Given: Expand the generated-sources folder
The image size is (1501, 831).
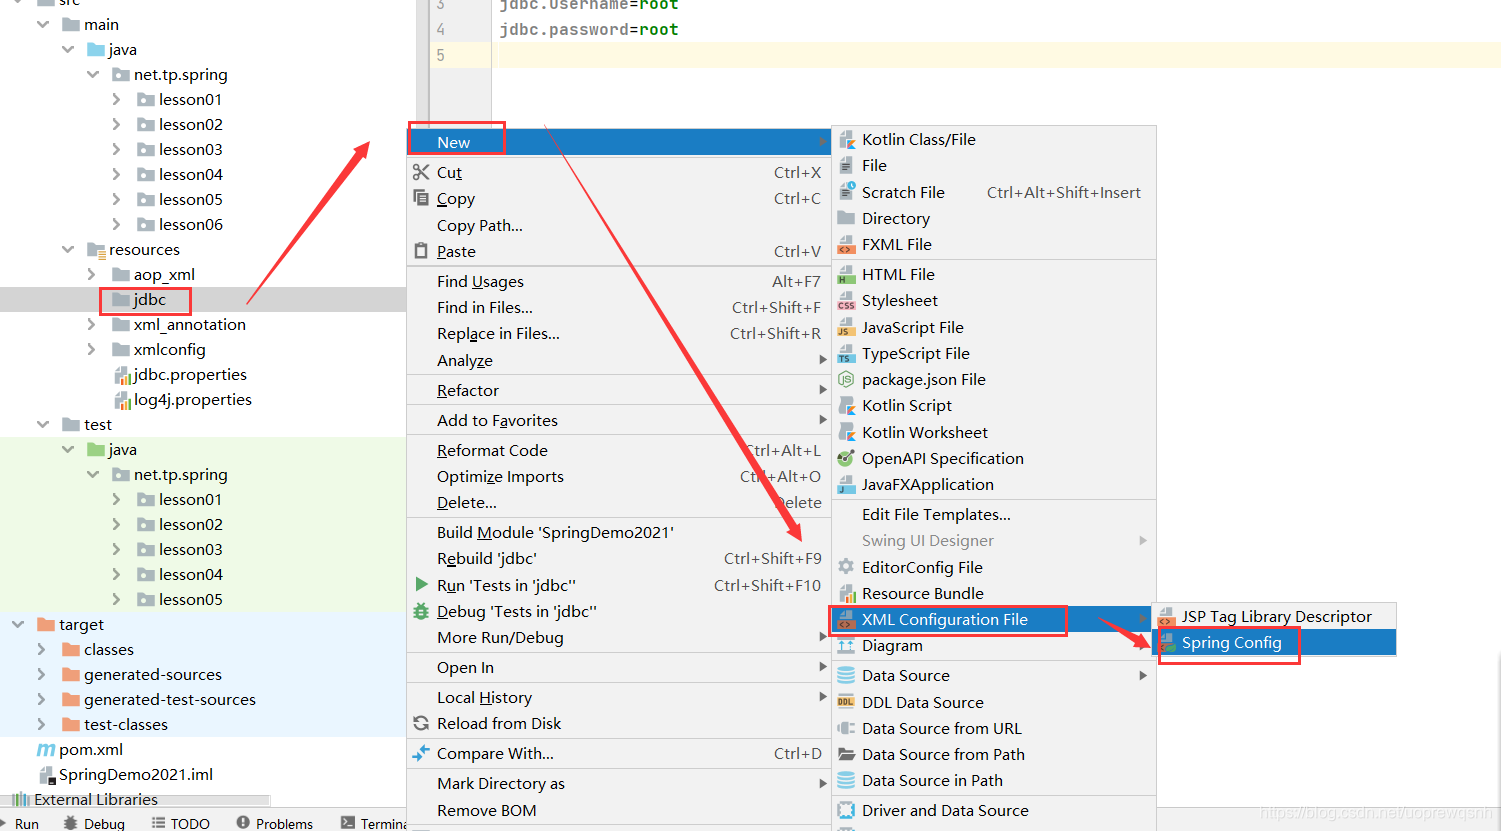Looking at the screenshot, I should [41, 674].
